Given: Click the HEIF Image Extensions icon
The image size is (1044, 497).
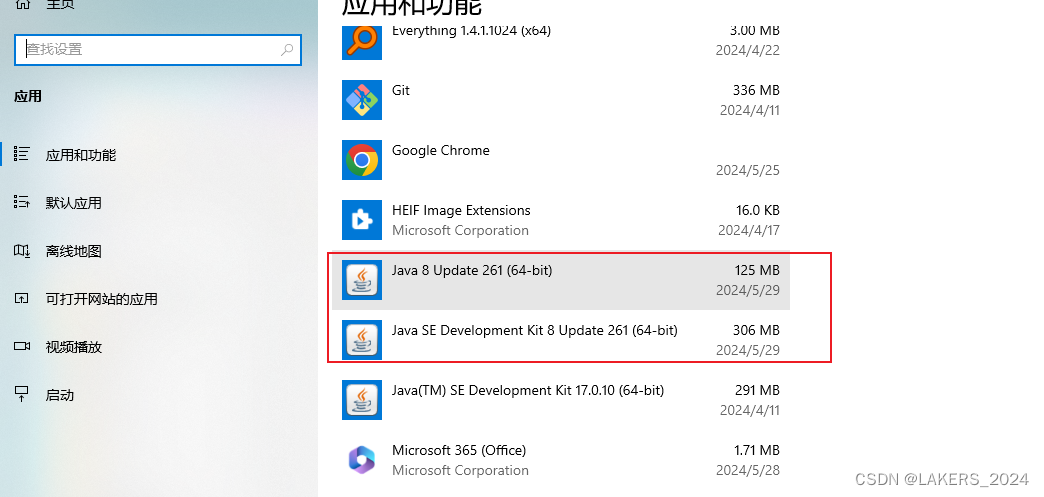Looking at the screenshot, I should coord(362,220).
